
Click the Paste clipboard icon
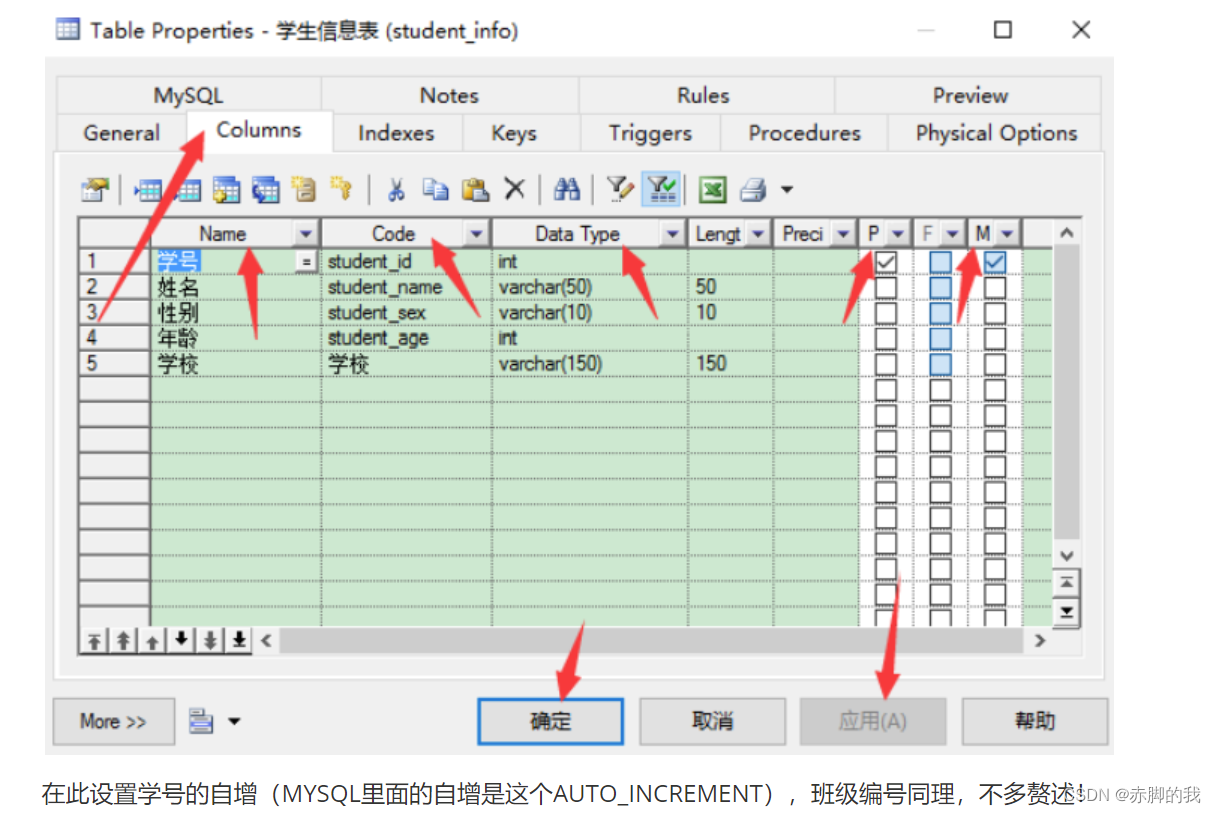pyautogui.click(x=475, y=189)
